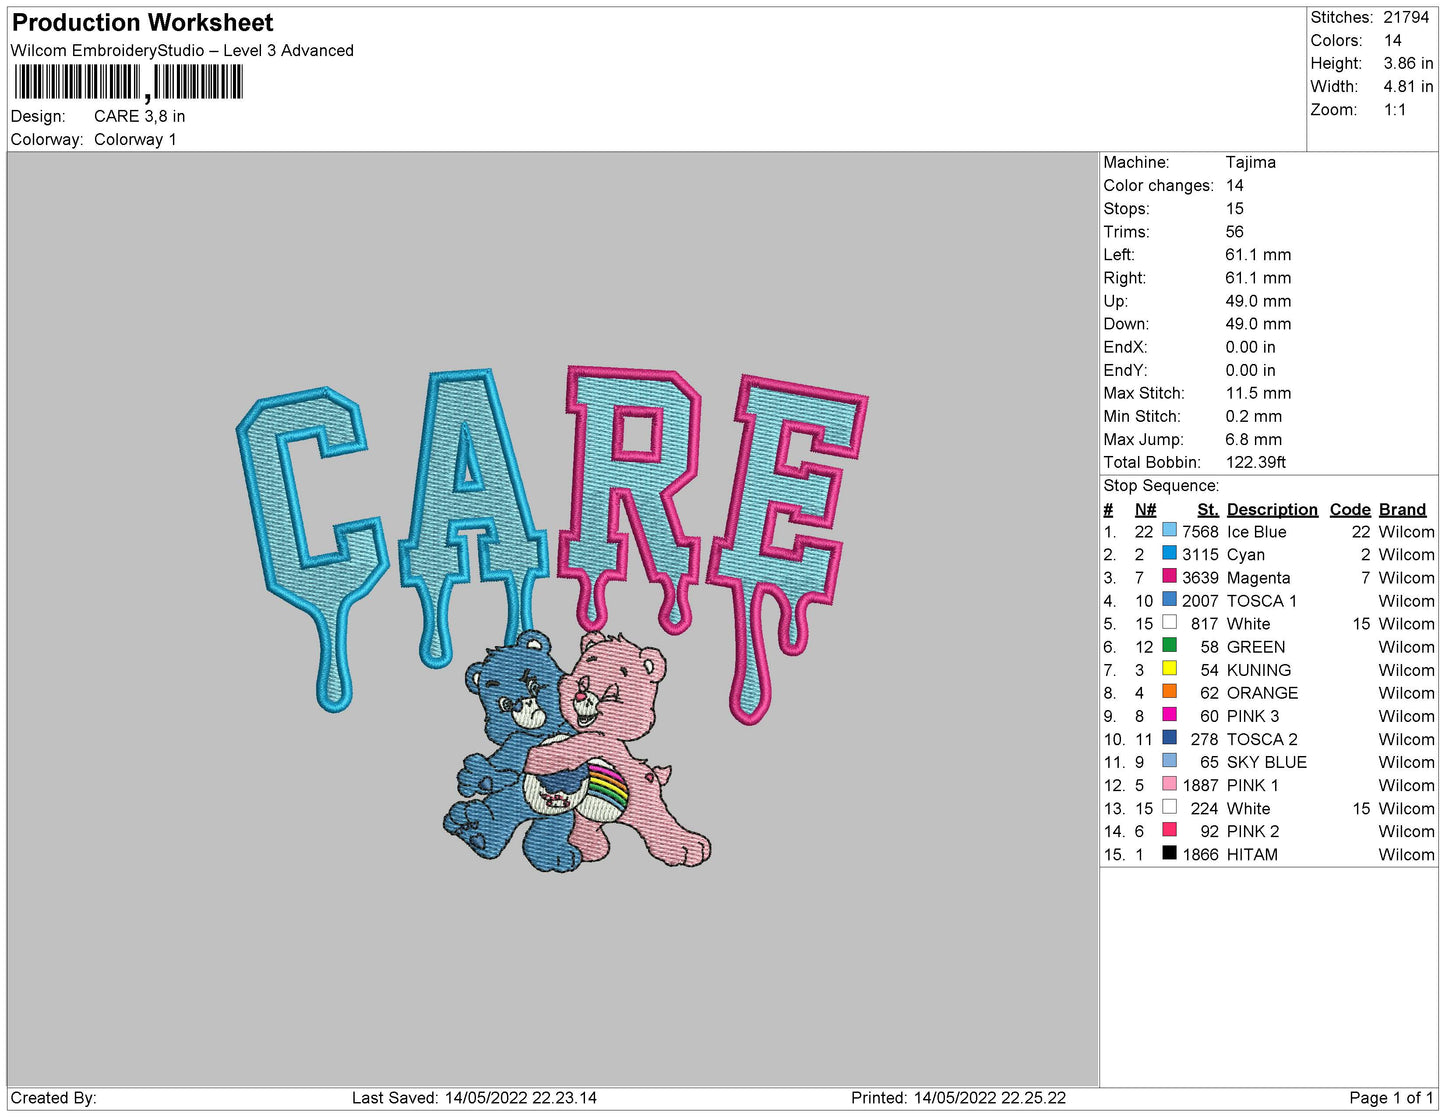Click the Brand column header

1402,509
